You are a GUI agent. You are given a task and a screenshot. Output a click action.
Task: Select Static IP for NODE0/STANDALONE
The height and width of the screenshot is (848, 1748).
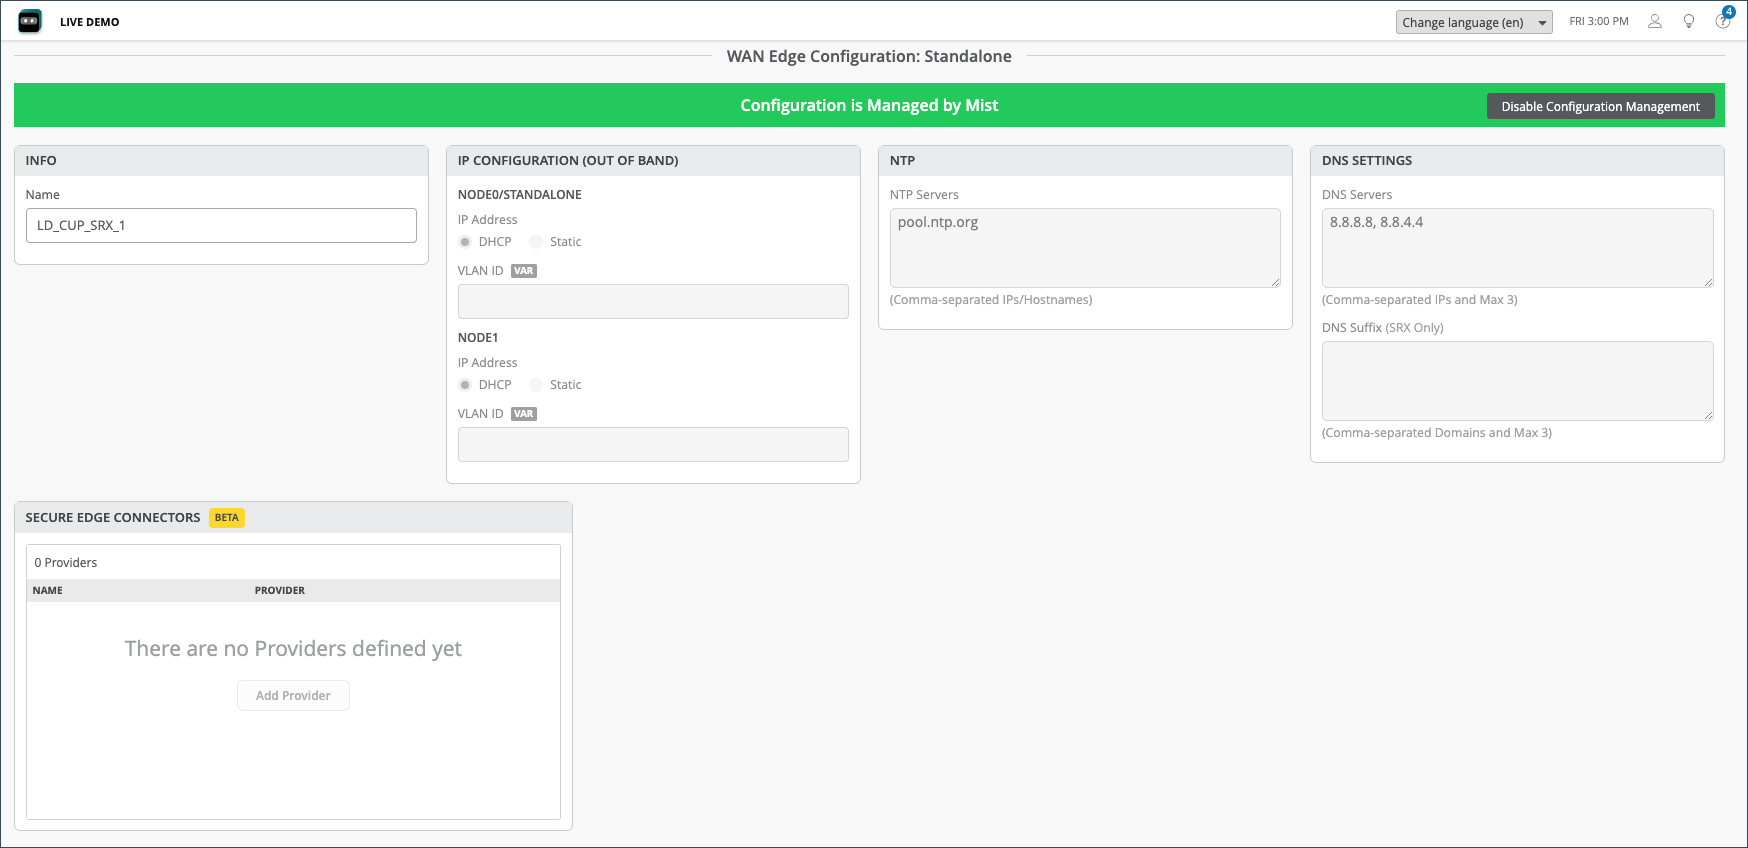(536, 242)
